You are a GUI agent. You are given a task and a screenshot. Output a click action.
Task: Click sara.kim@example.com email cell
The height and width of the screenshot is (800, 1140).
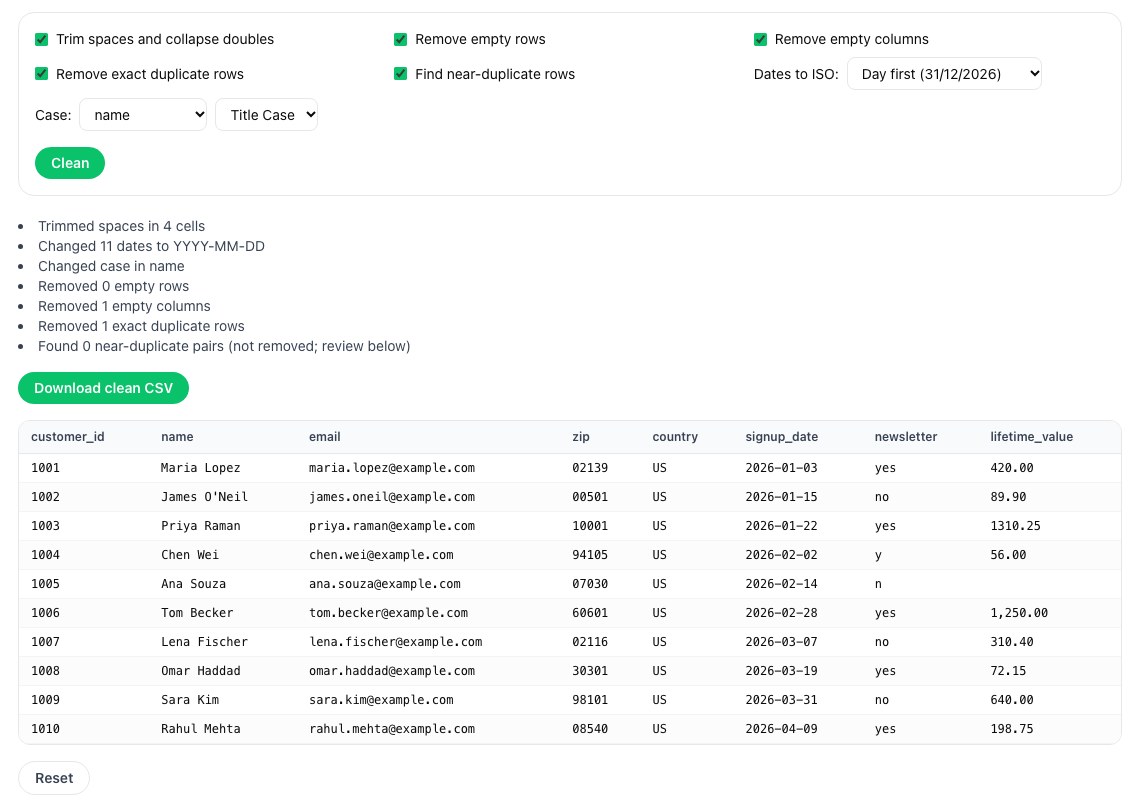[x=381, y=700]
